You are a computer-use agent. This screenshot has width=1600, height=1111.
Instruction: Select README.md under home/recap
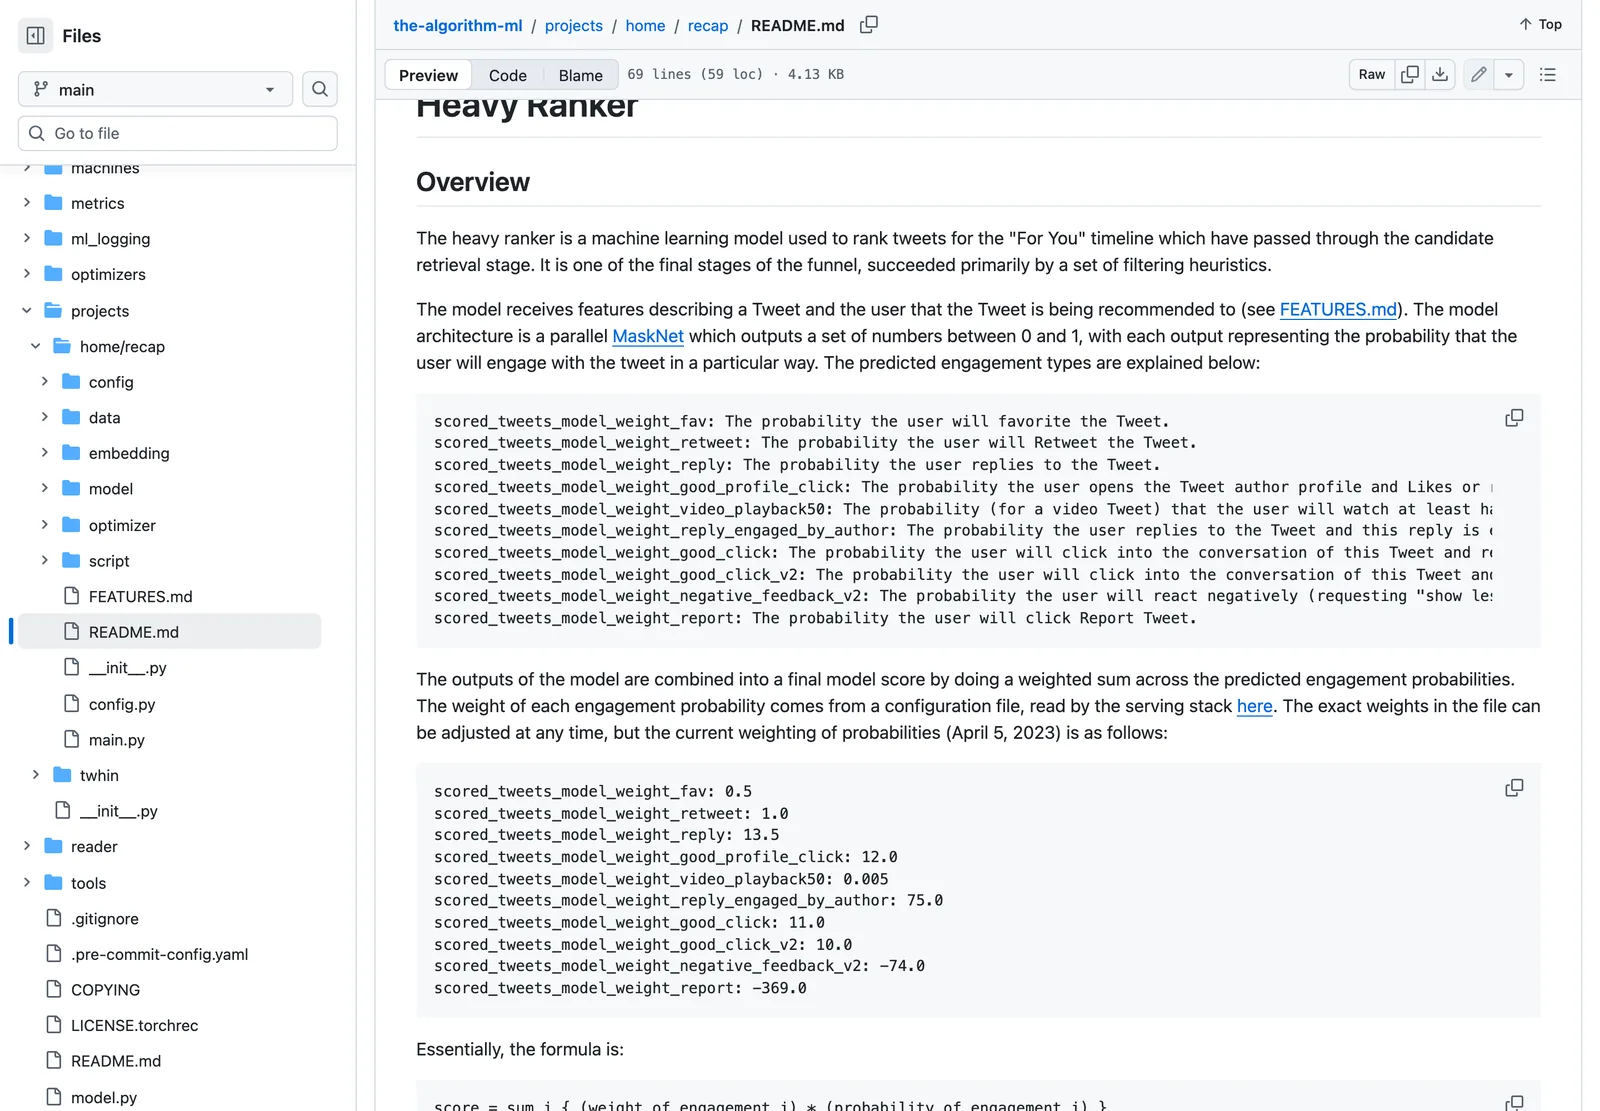pos(170,632)
